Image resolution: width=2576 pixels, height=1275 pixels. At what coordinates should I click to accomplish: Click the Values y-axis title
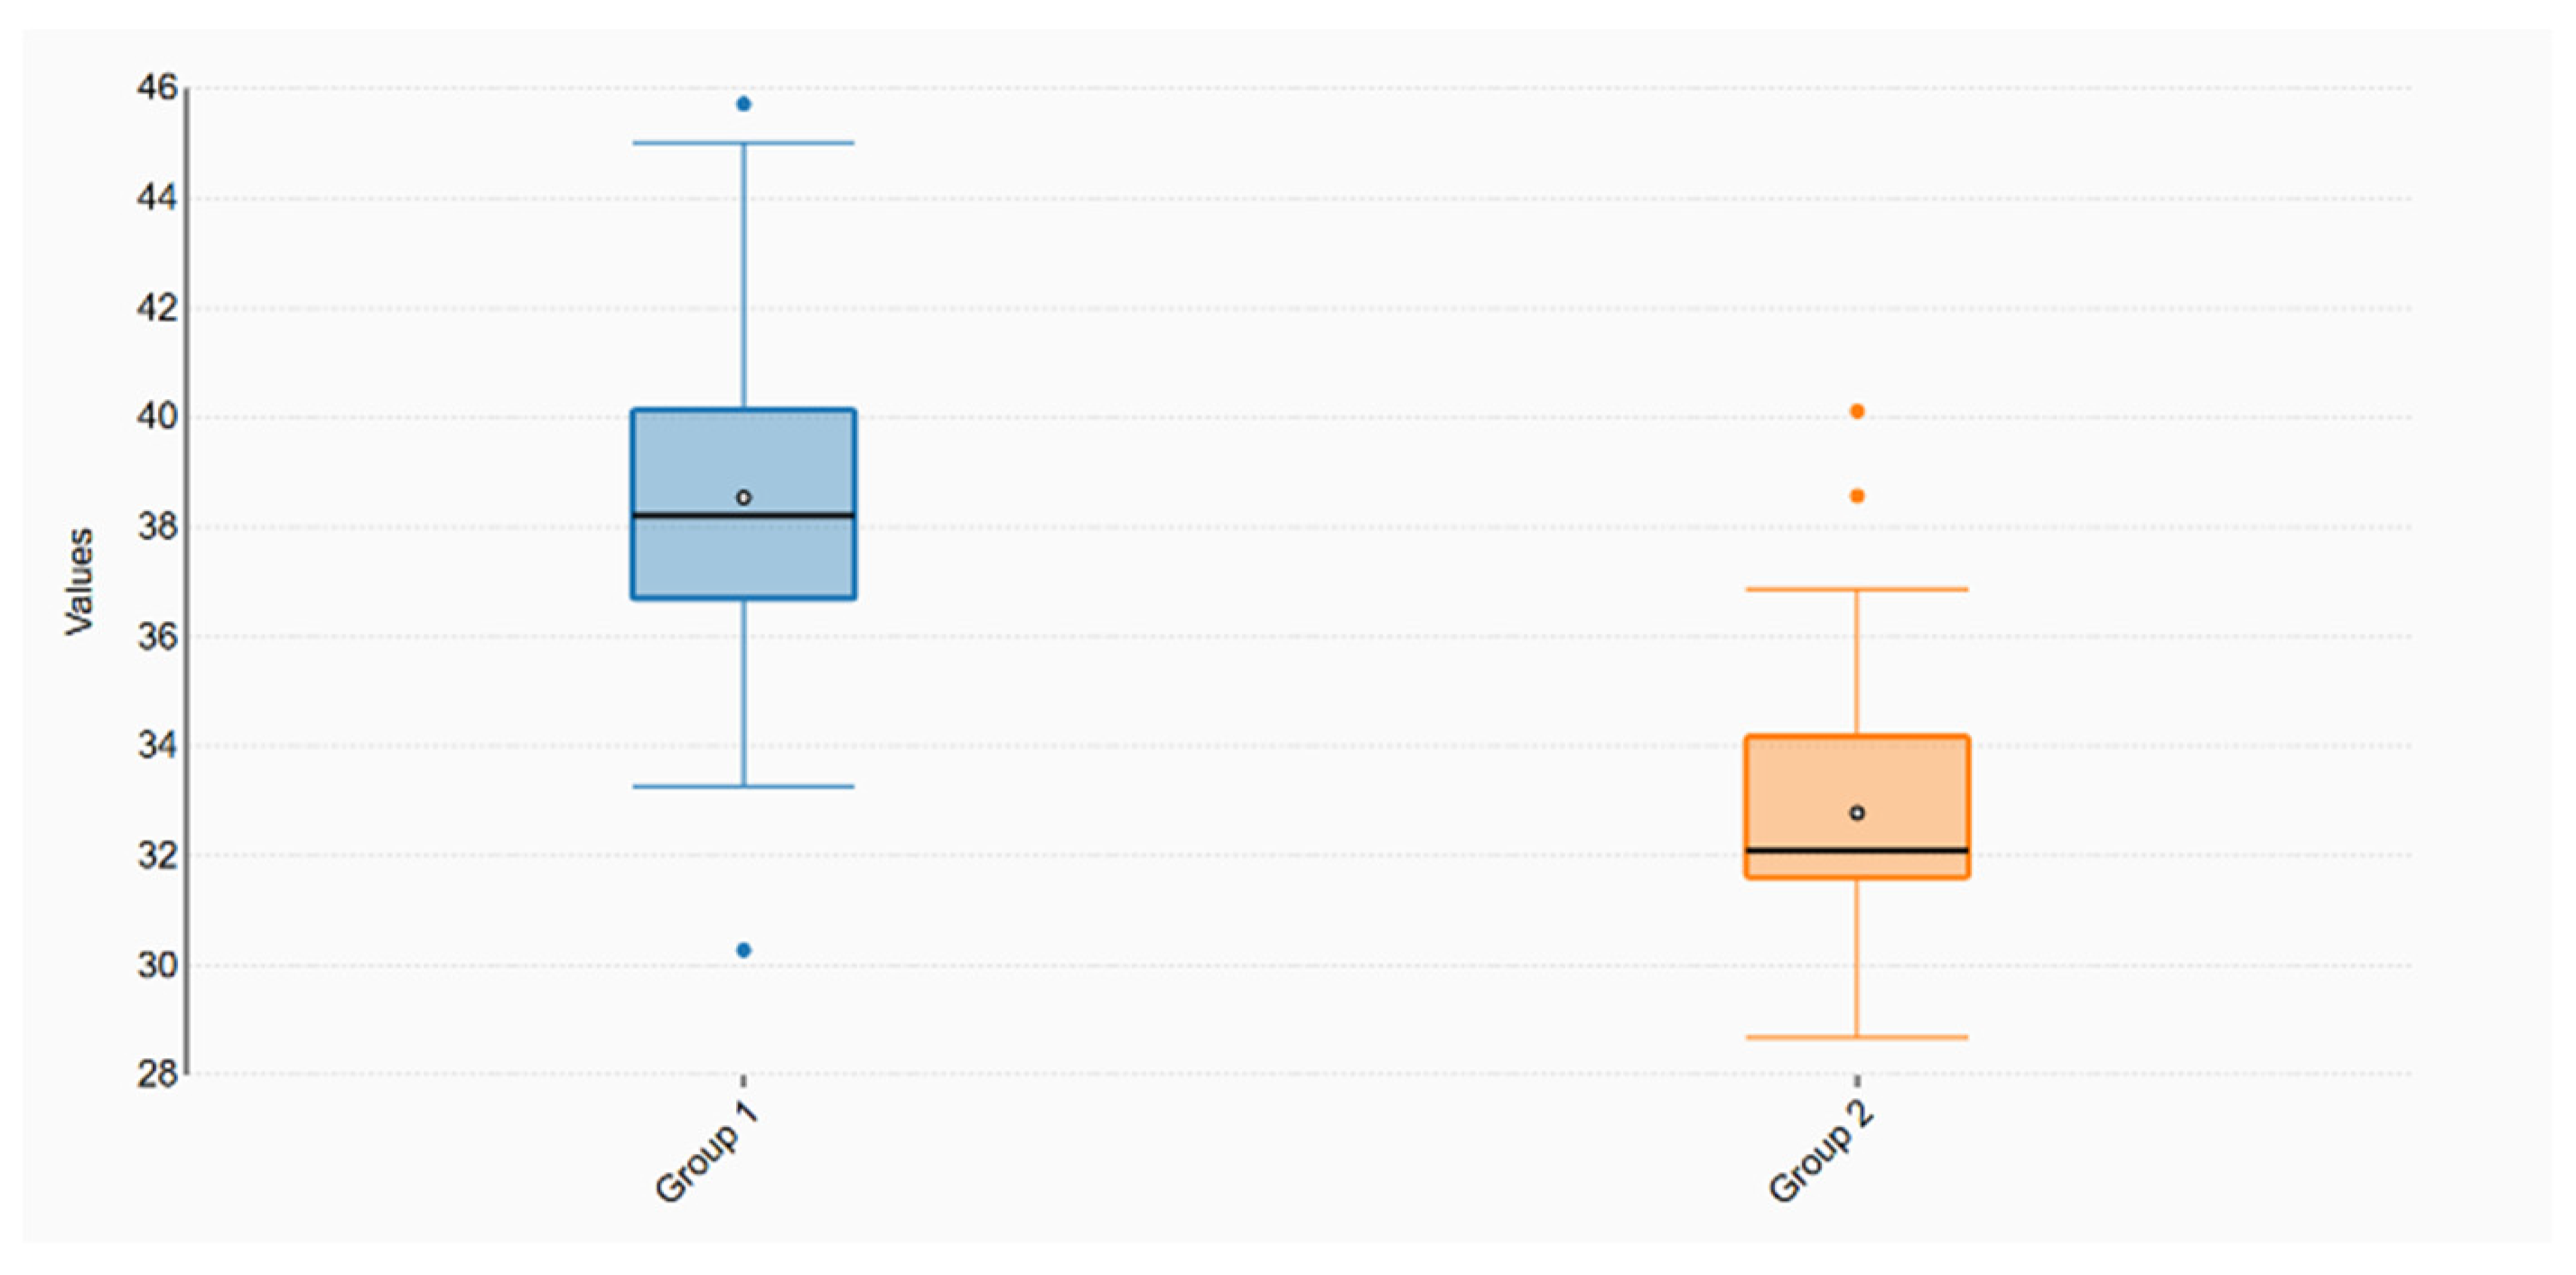pos(79,581)
